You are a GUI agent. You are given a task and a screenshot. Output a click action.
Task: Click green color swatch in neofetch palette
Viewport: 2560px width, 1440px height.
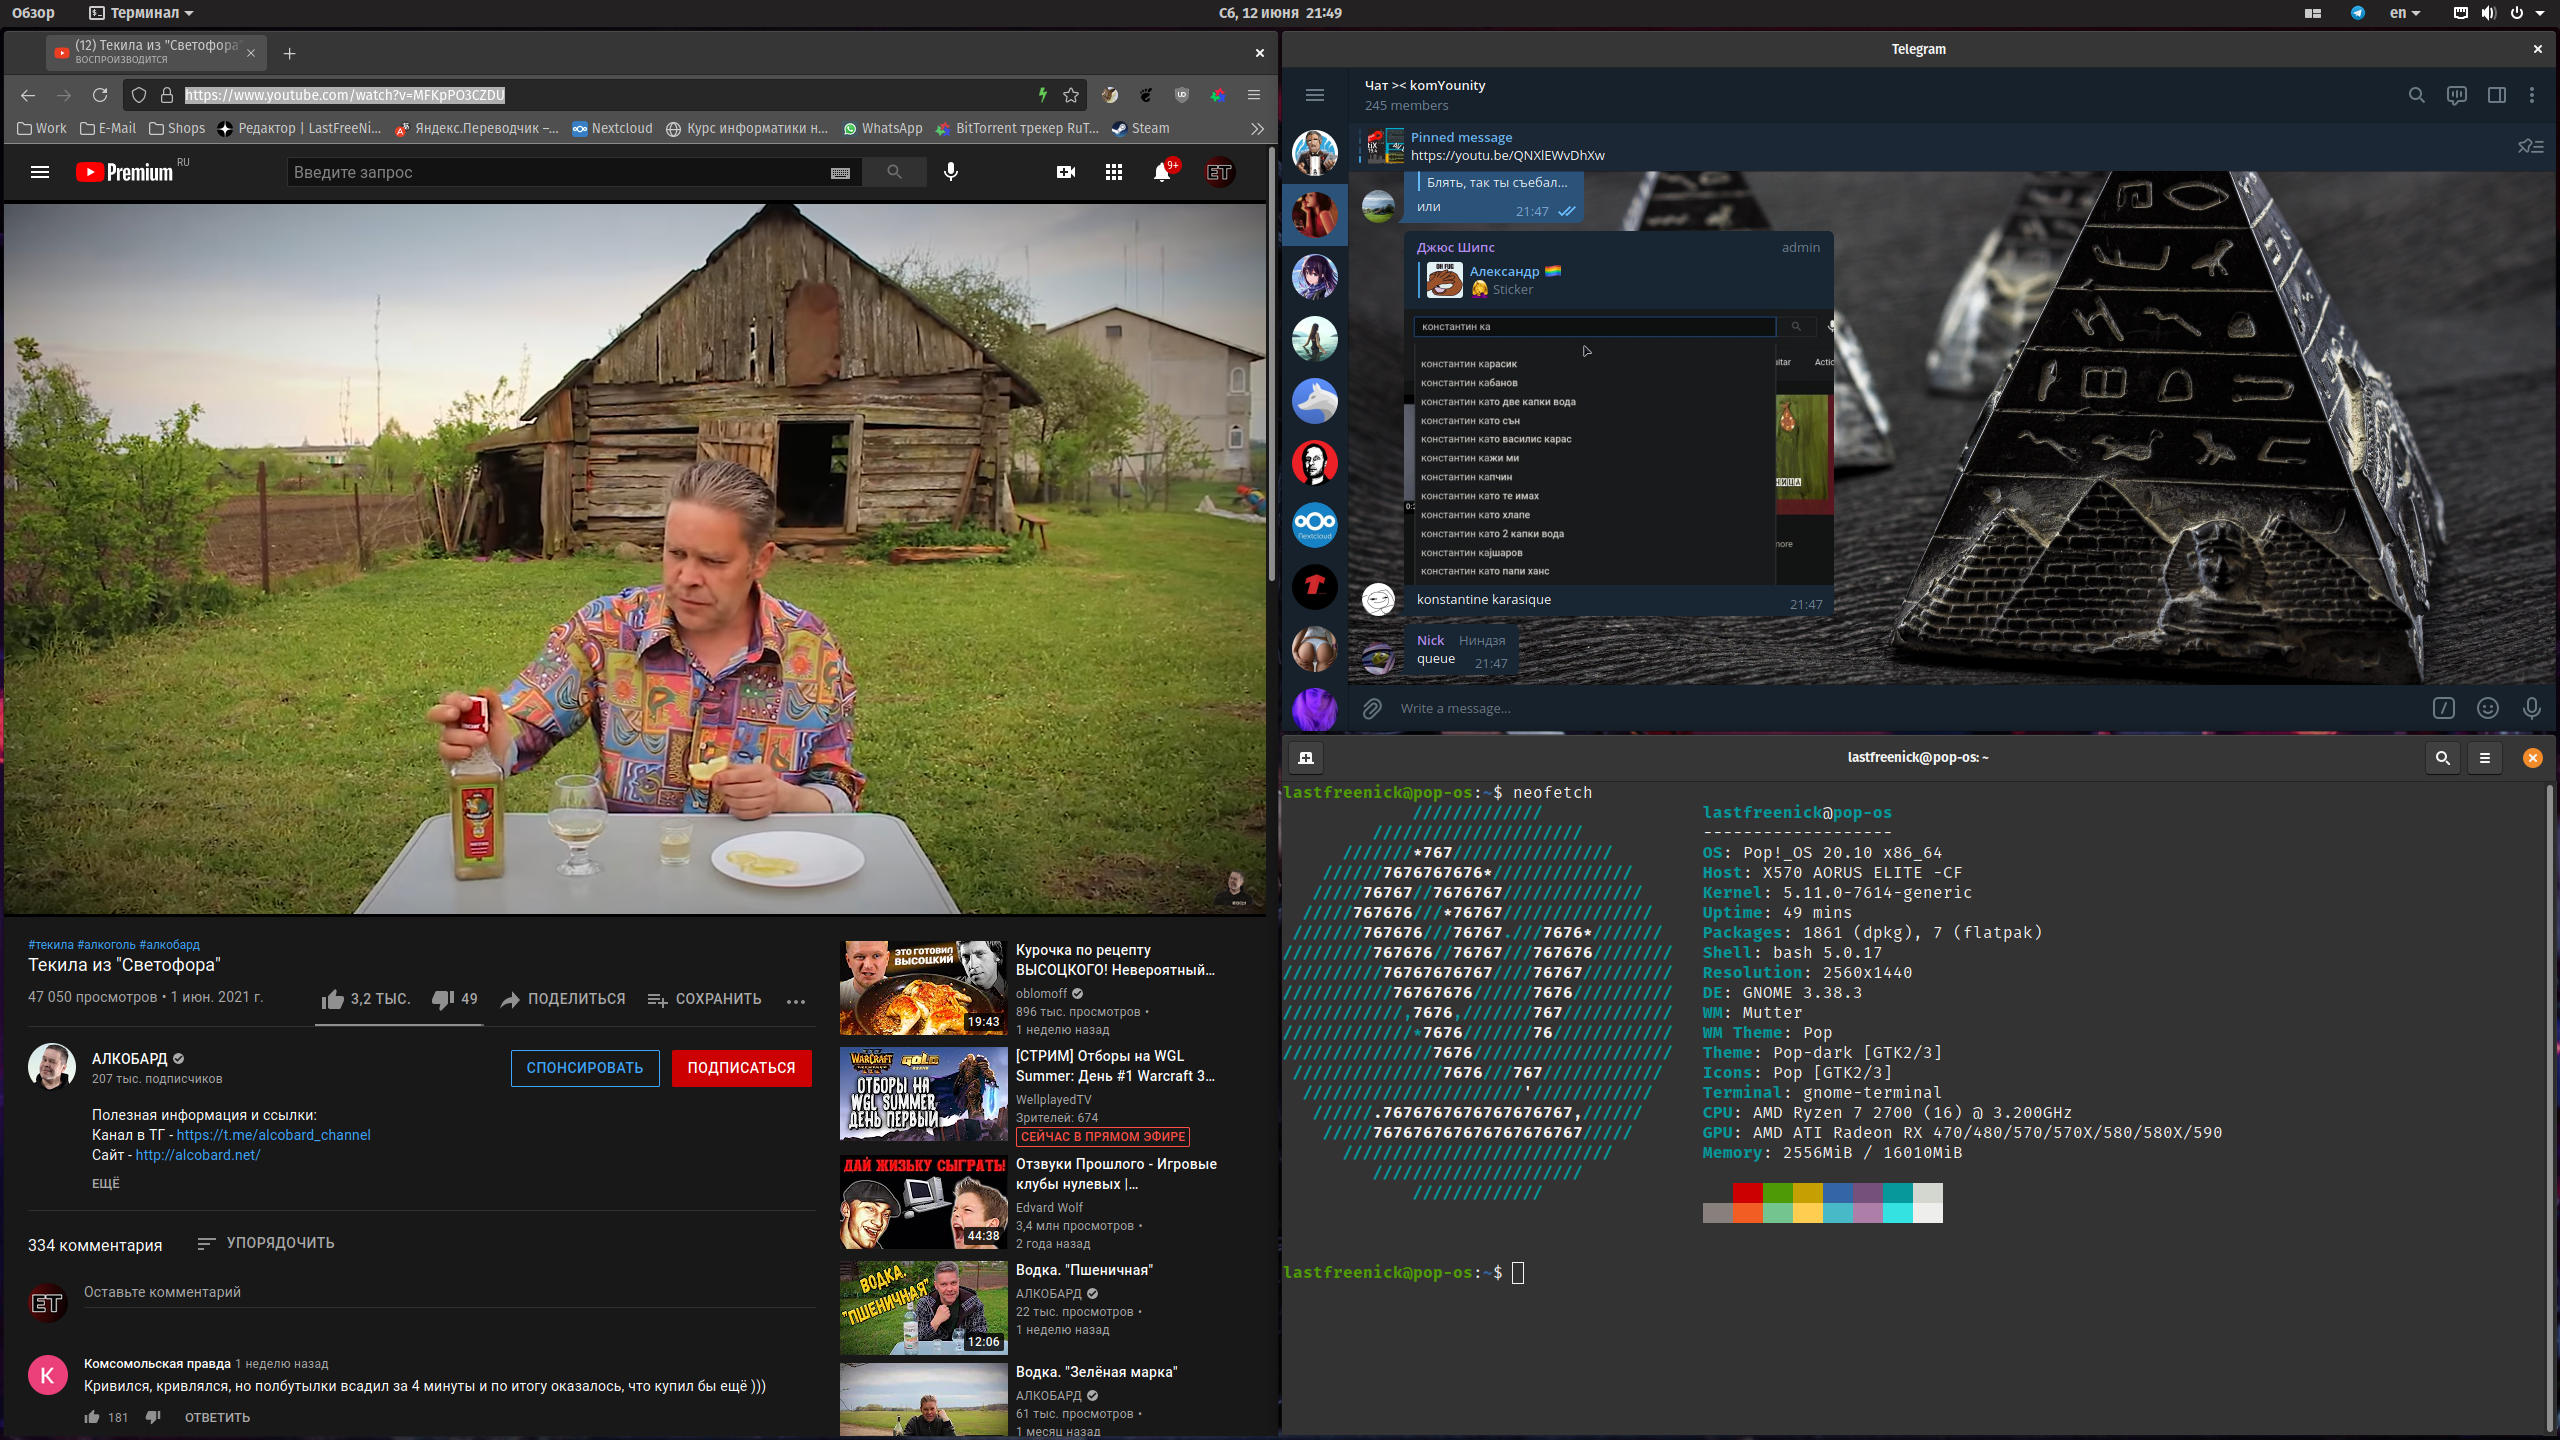coord(1778,1192)
